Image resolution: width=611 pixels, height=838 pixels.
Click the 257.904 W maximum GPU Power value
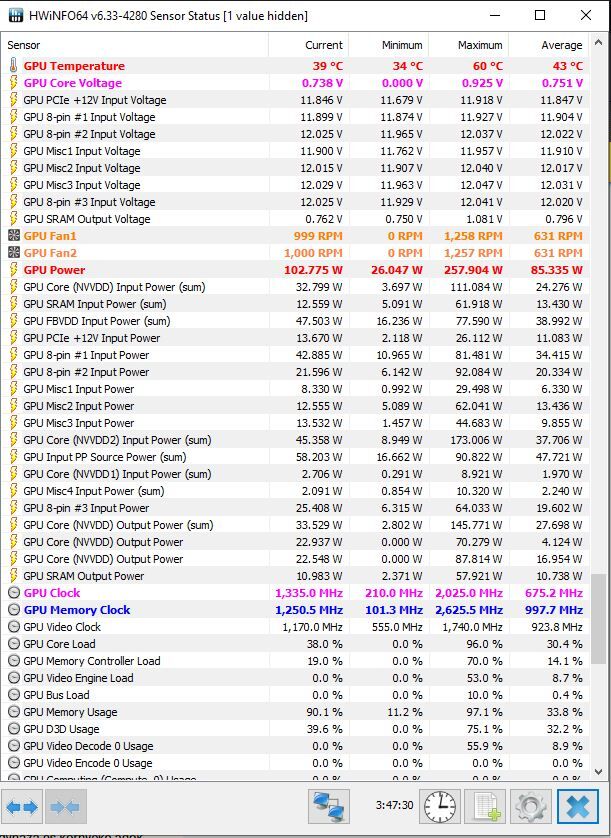click(473, 270)
